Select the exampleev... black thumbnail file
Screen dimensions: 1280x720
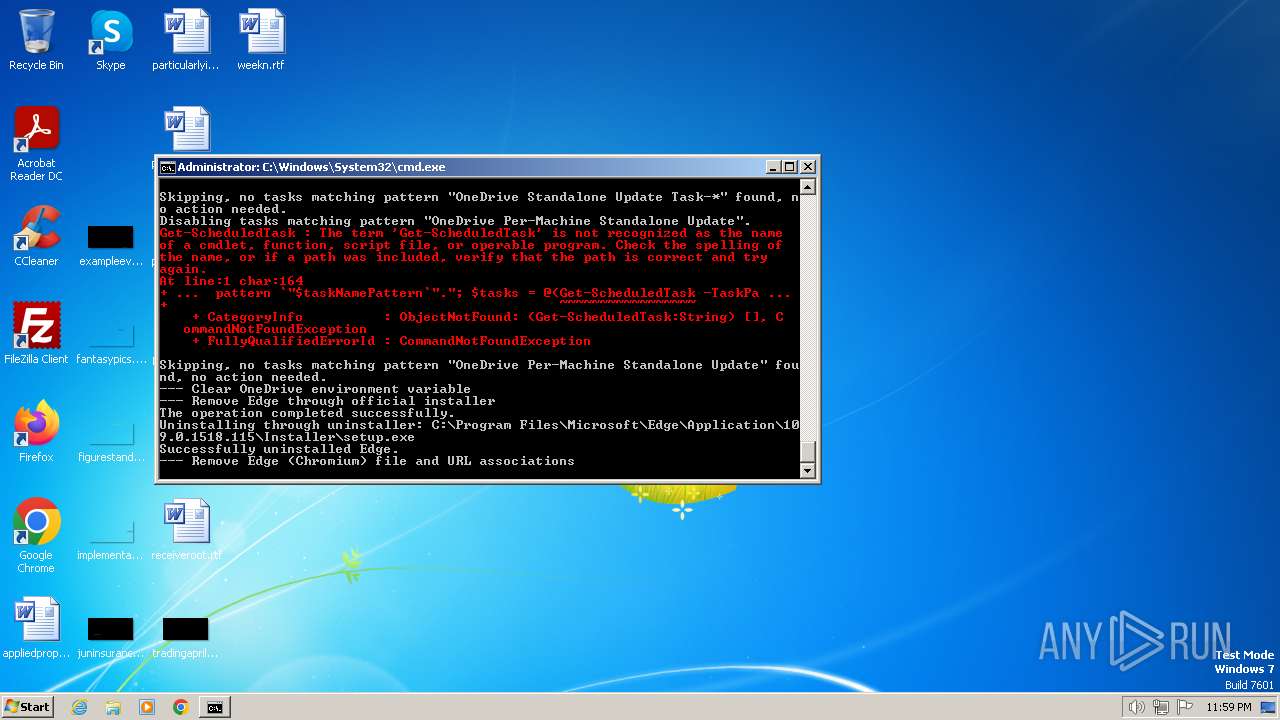click(x=110, y=245)
